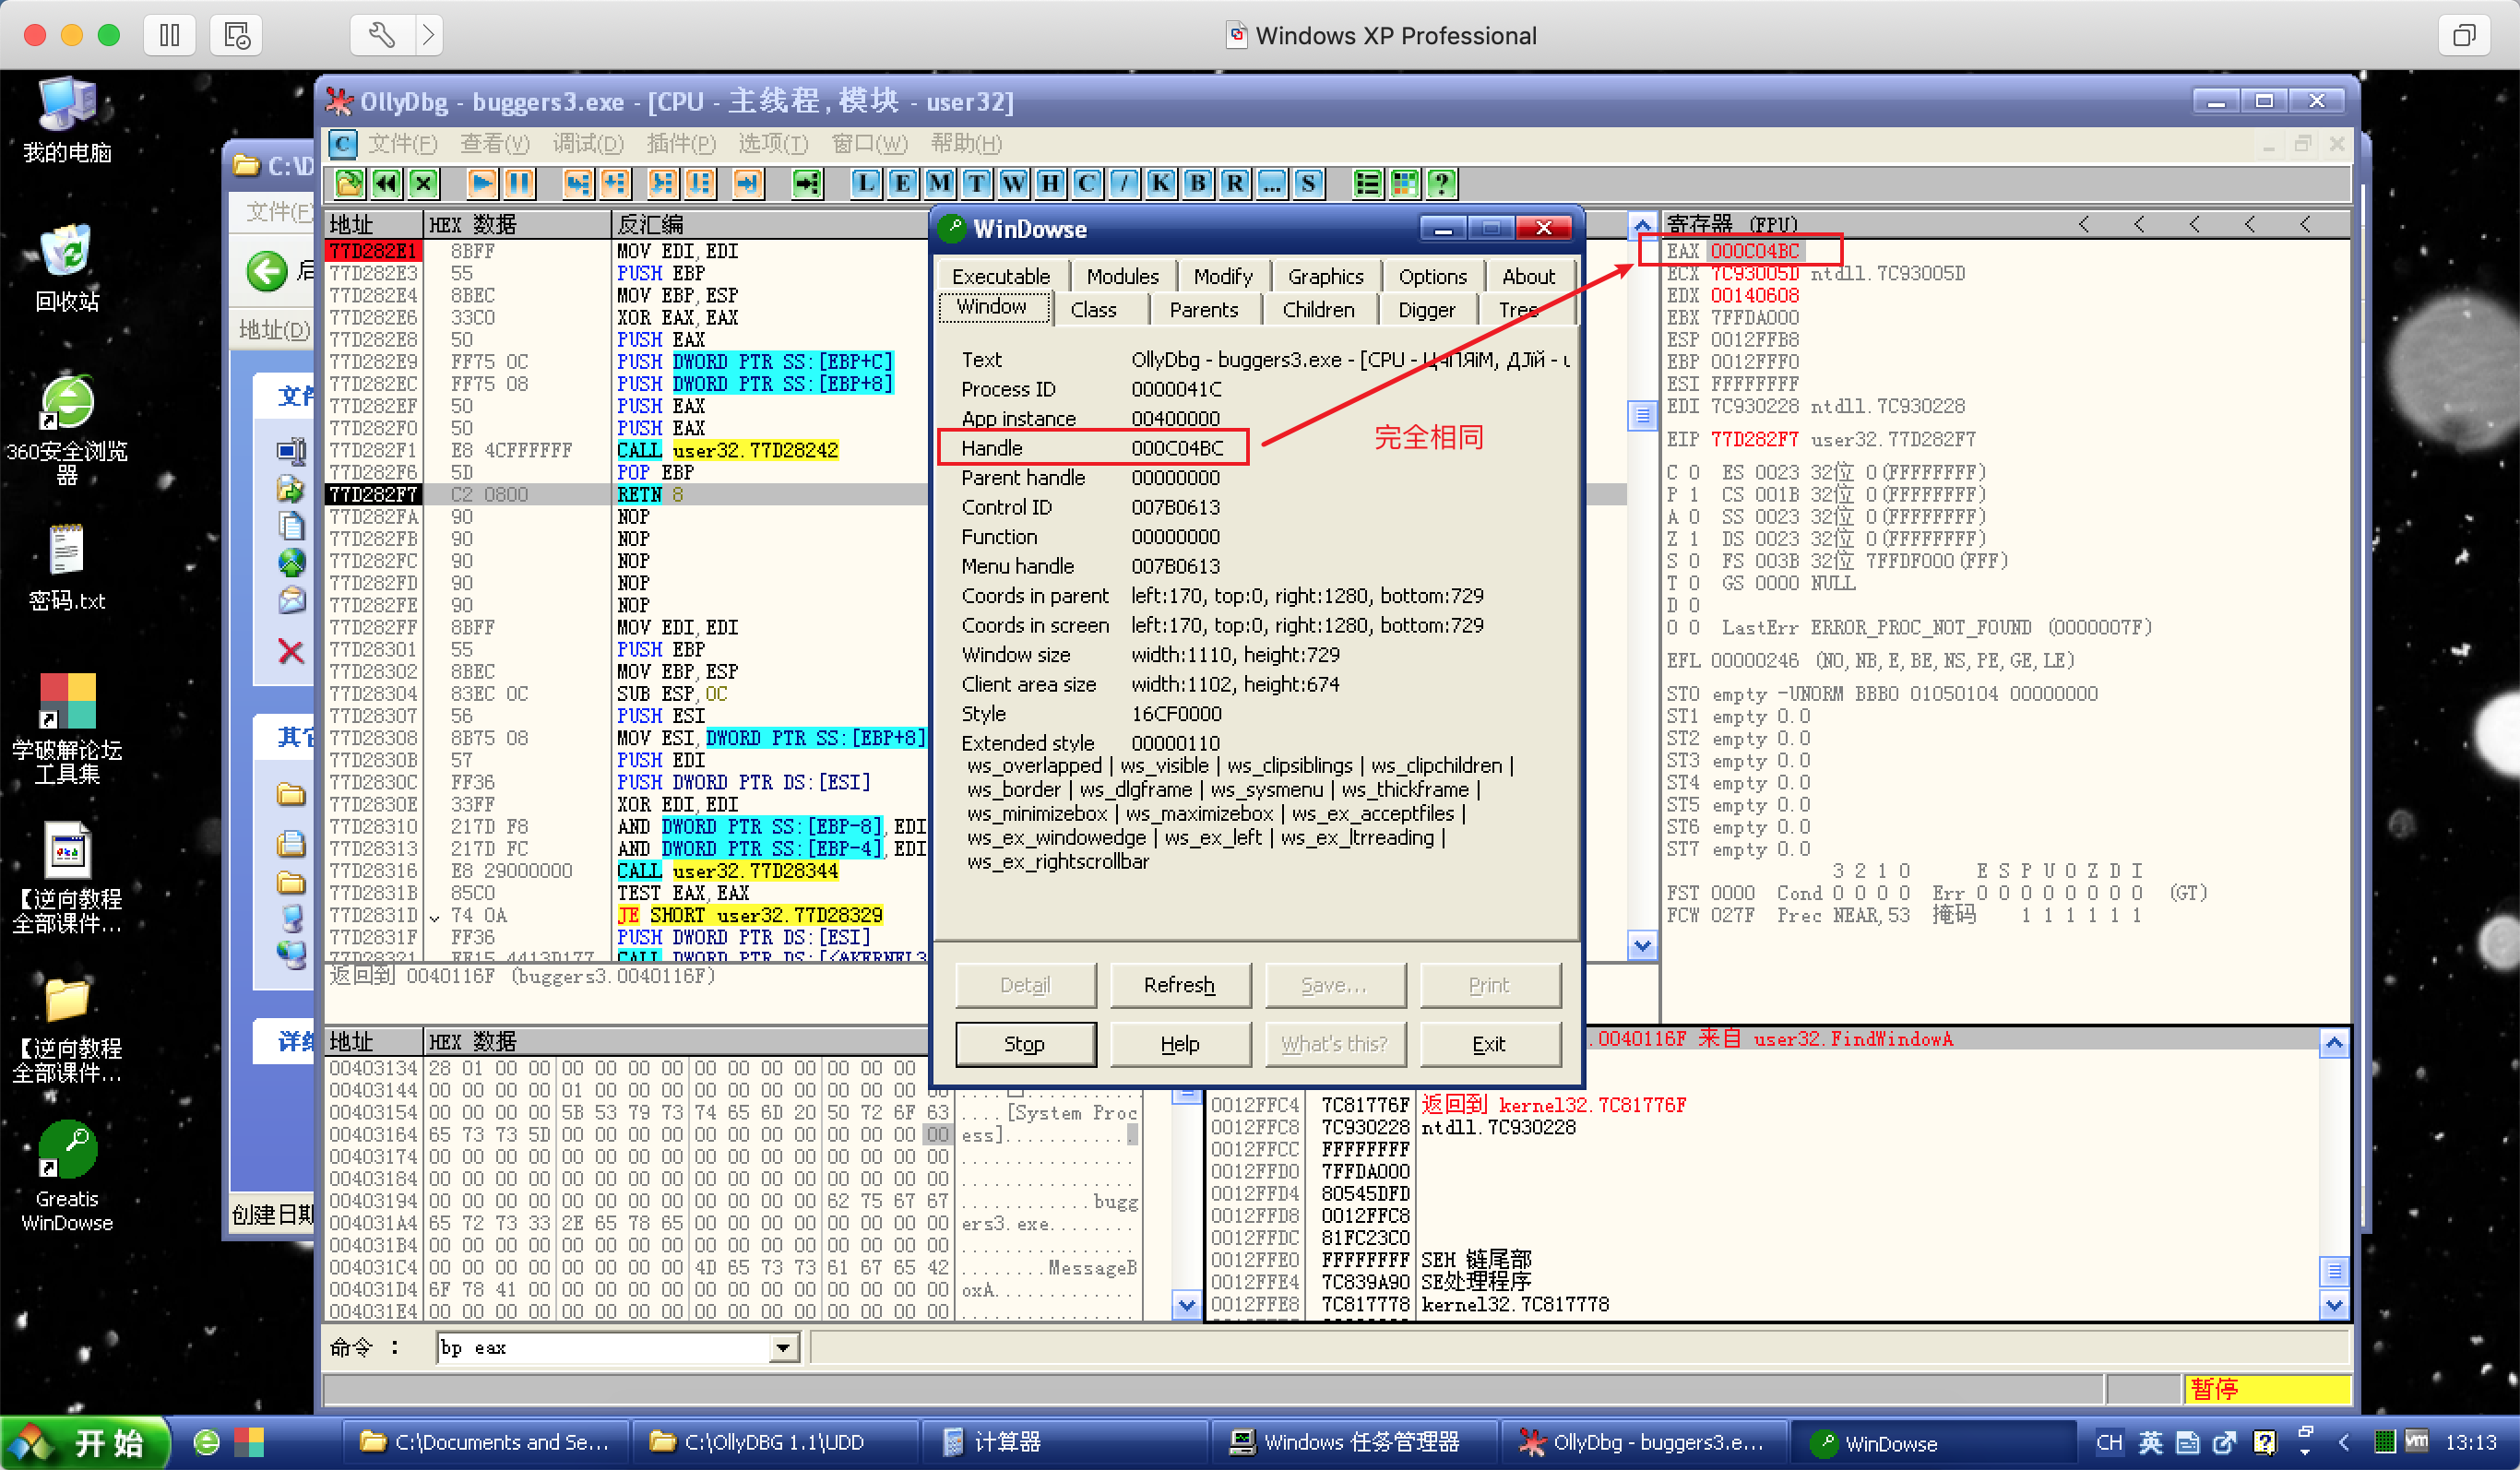Click the Run program play icon
The width and height of the screenshot is (2520, 1470).
(482, 183)
